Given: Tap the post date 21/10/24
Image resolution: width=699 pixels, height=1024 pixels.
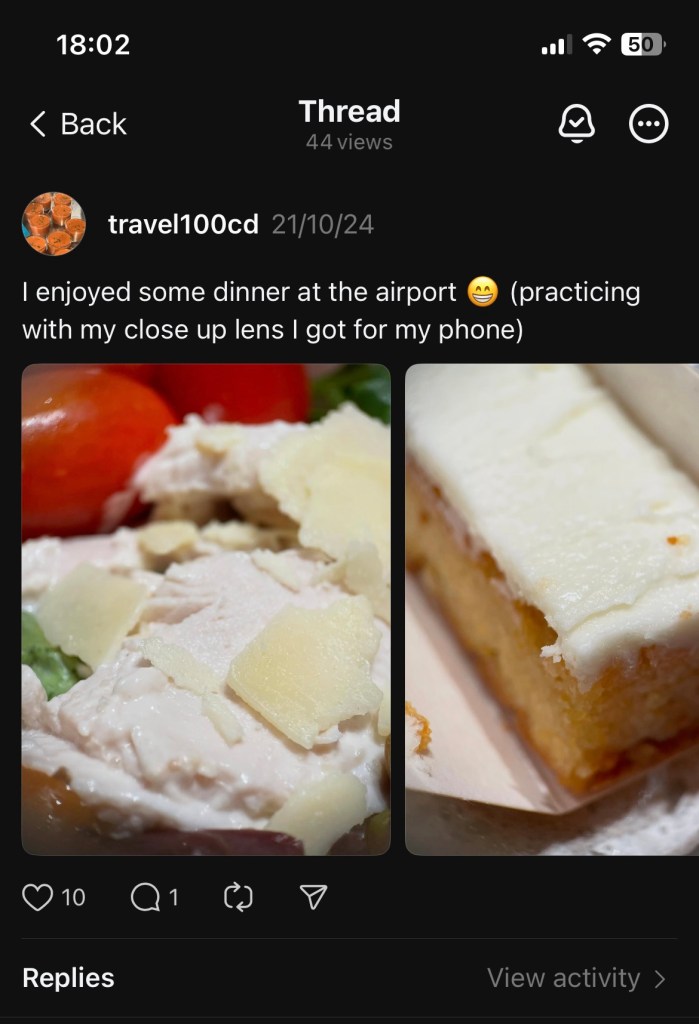Looking at the screenshot, I should click(x=323, y=225).
